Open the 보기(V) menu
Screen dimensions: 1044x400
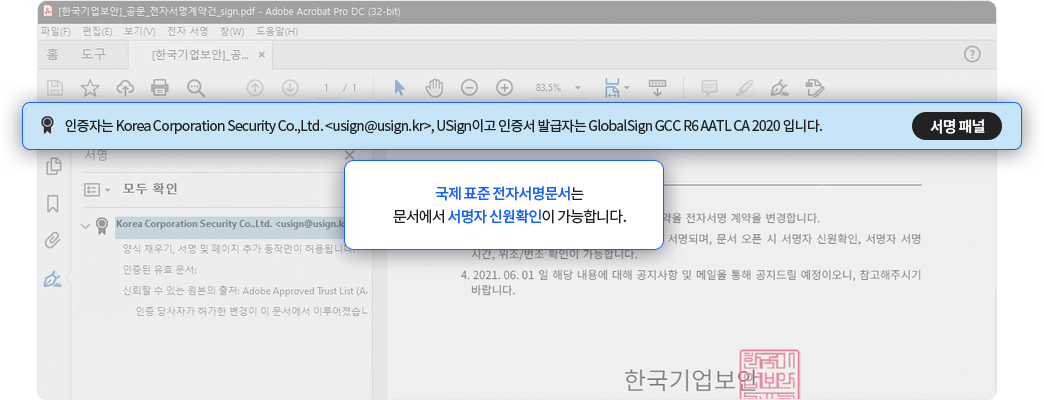tap(139, 31)
